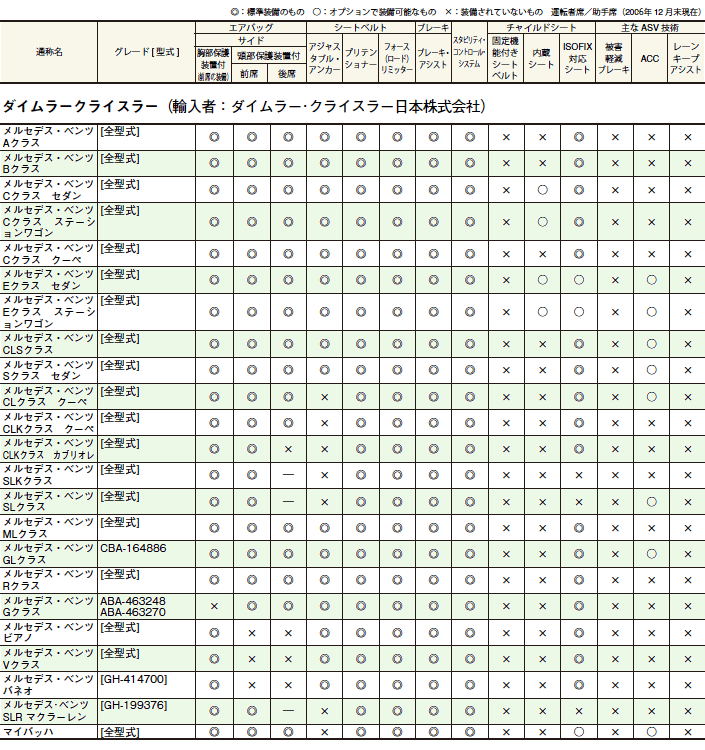Select the CLKクラス クーペ row name

pyautogui.click(x=48, y=423)
